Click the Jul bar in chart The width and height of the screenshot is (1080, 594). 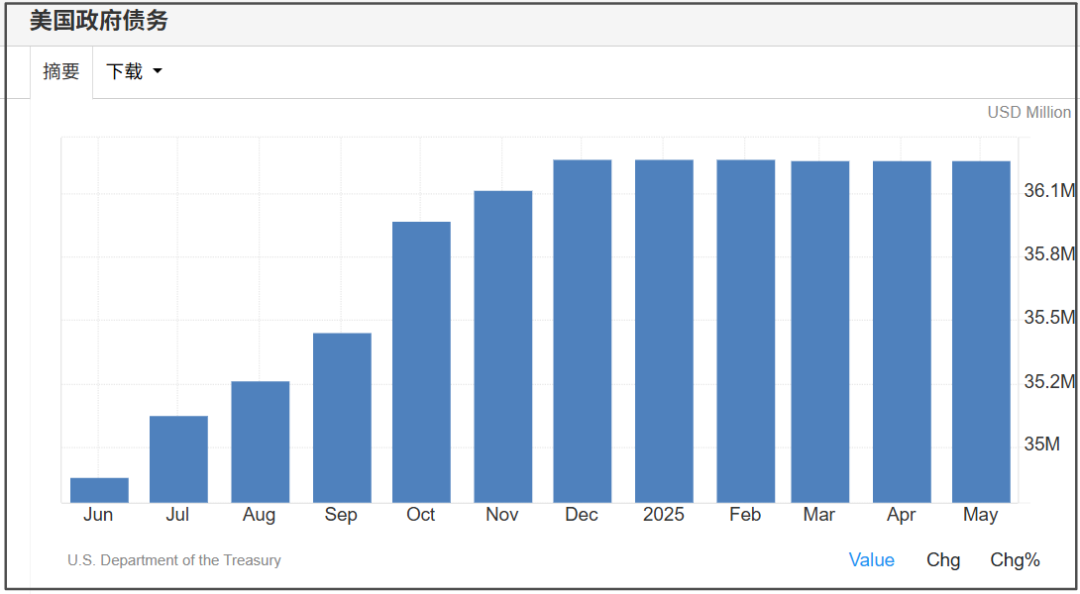pos(178,459)
